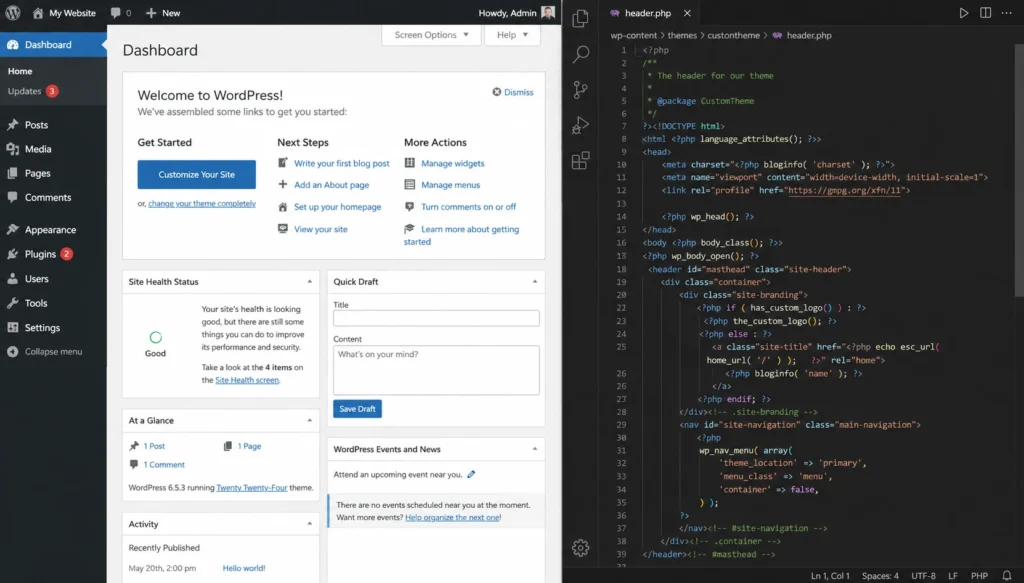Click the 1 Comment link
Viewport: 1024px width, 583px height.
164,465
